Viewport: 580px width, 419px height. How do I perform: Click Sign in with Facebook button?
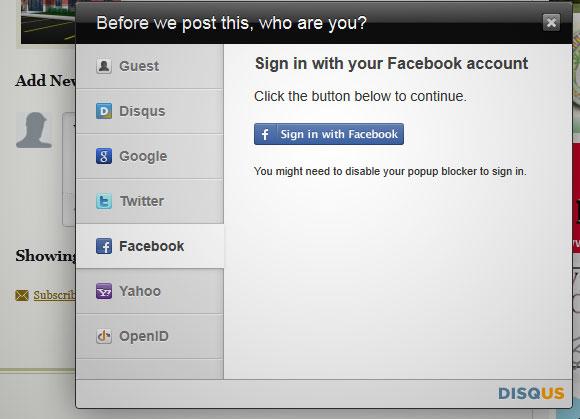[x=329, y=134]
